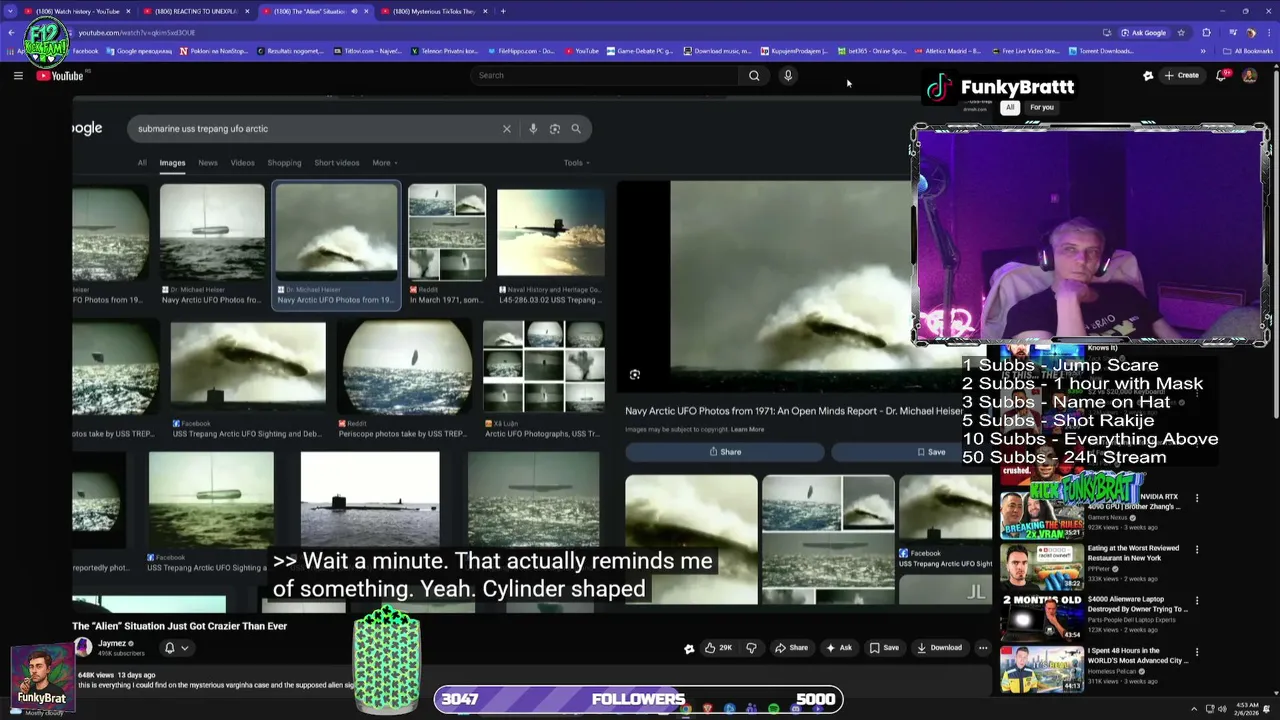Select the Google 'News' tab
The width and height of the screenshot is (1280, 720).
tap(208, 163)
